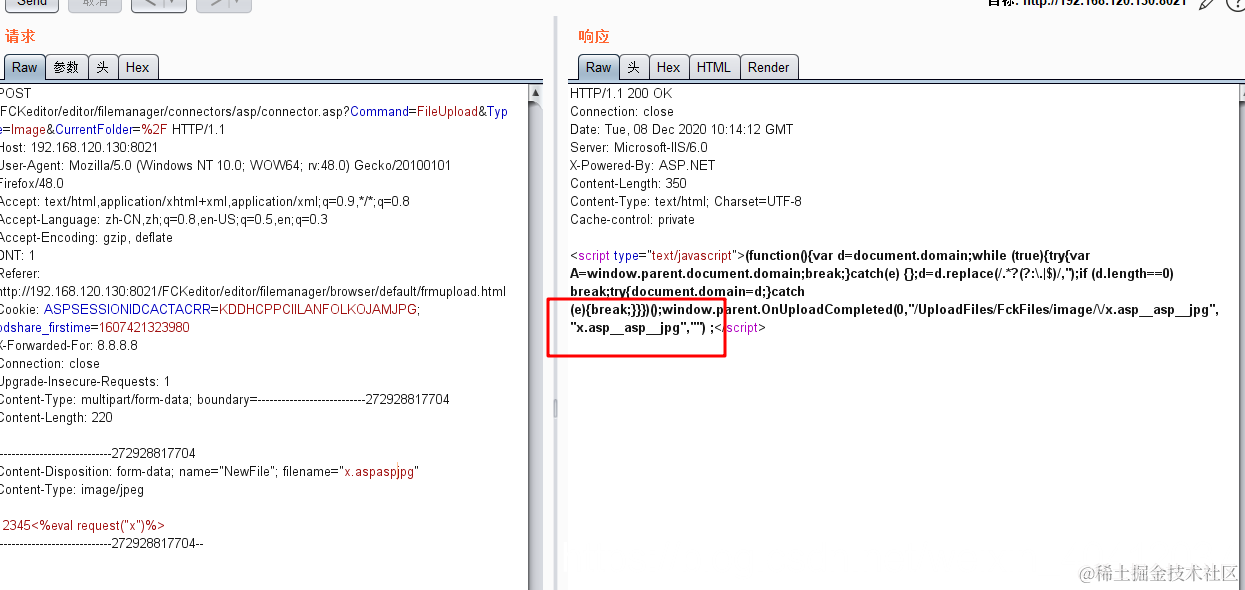Click the multipart/form-data Content-Type line
Viewport: 1245px width, 590px height.
click(x=225, y=399)
